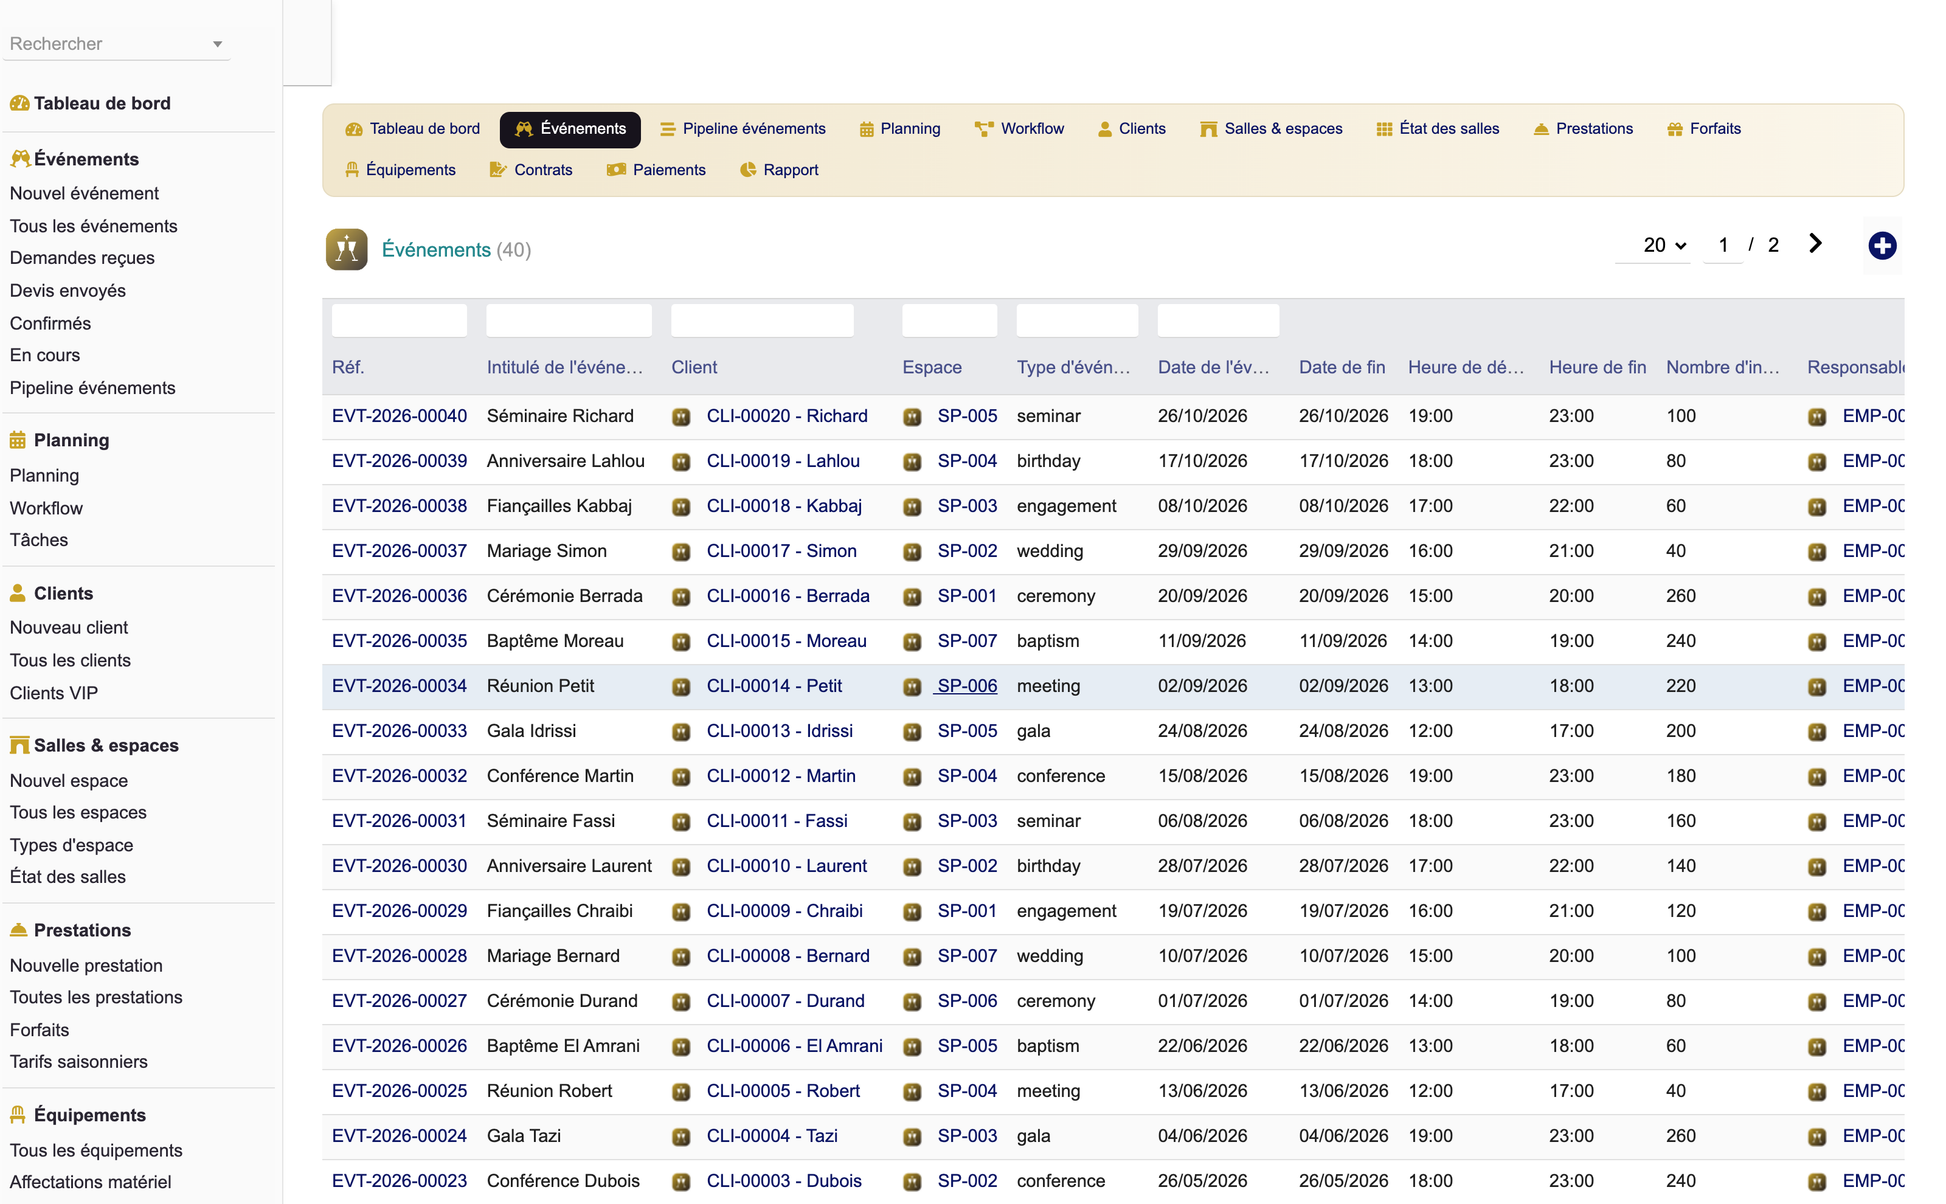Open event reference EVT-2026-00034
Screen dimensions: 1946x1204
(x=399, y=686)
